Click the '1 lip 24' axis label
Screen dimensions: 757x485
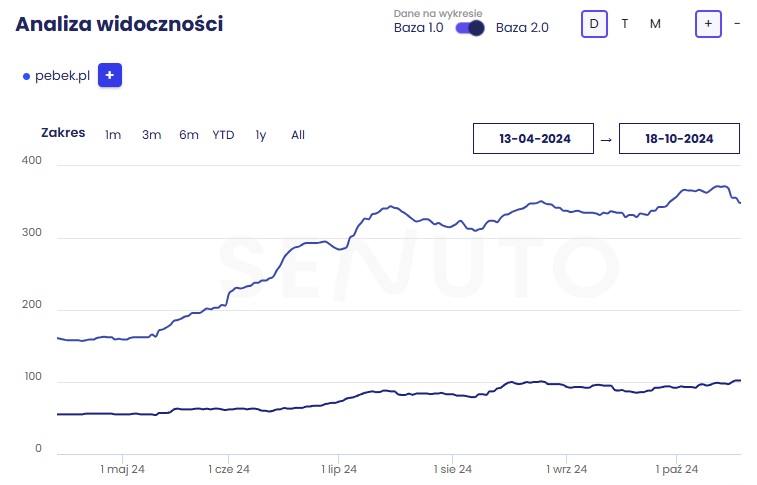pyautogui.click(x=339, y=469)
